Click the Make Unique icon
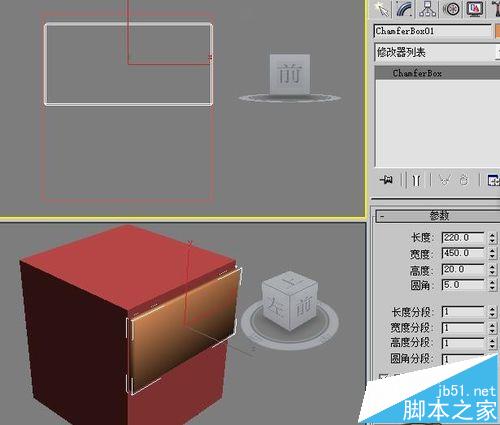Screen dimensions: 500x425 [445, 180]
